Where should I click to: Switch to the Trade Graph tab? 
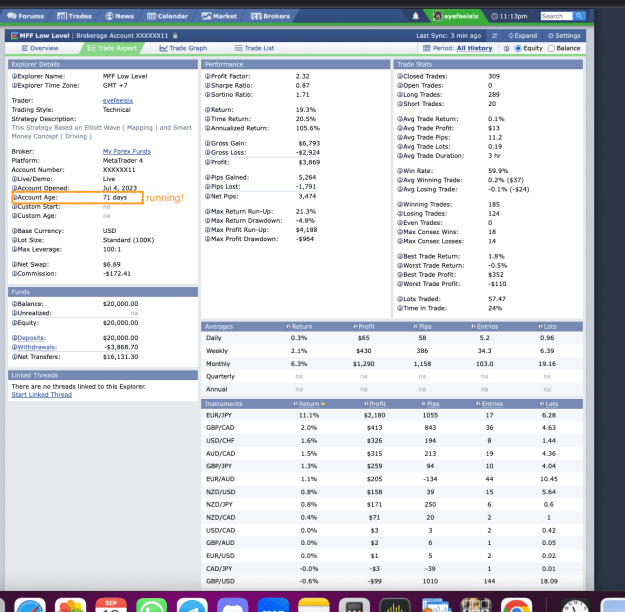click(183, 48)
